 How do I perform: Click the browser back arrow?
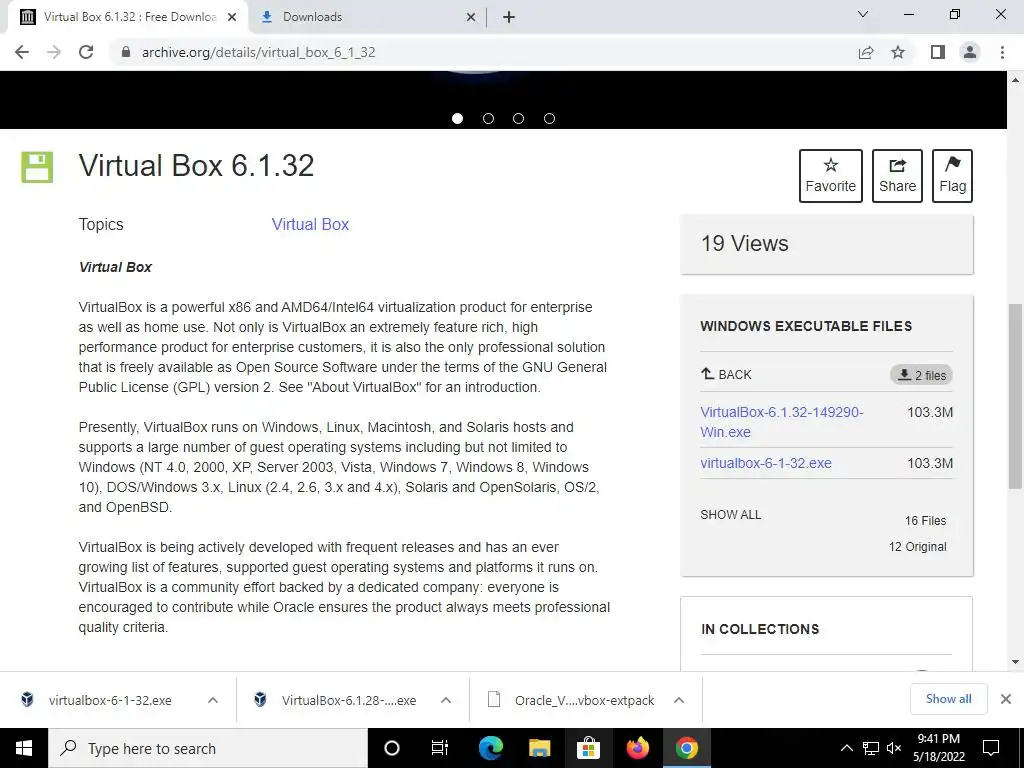pyautogui.click(x=22, y=52)
